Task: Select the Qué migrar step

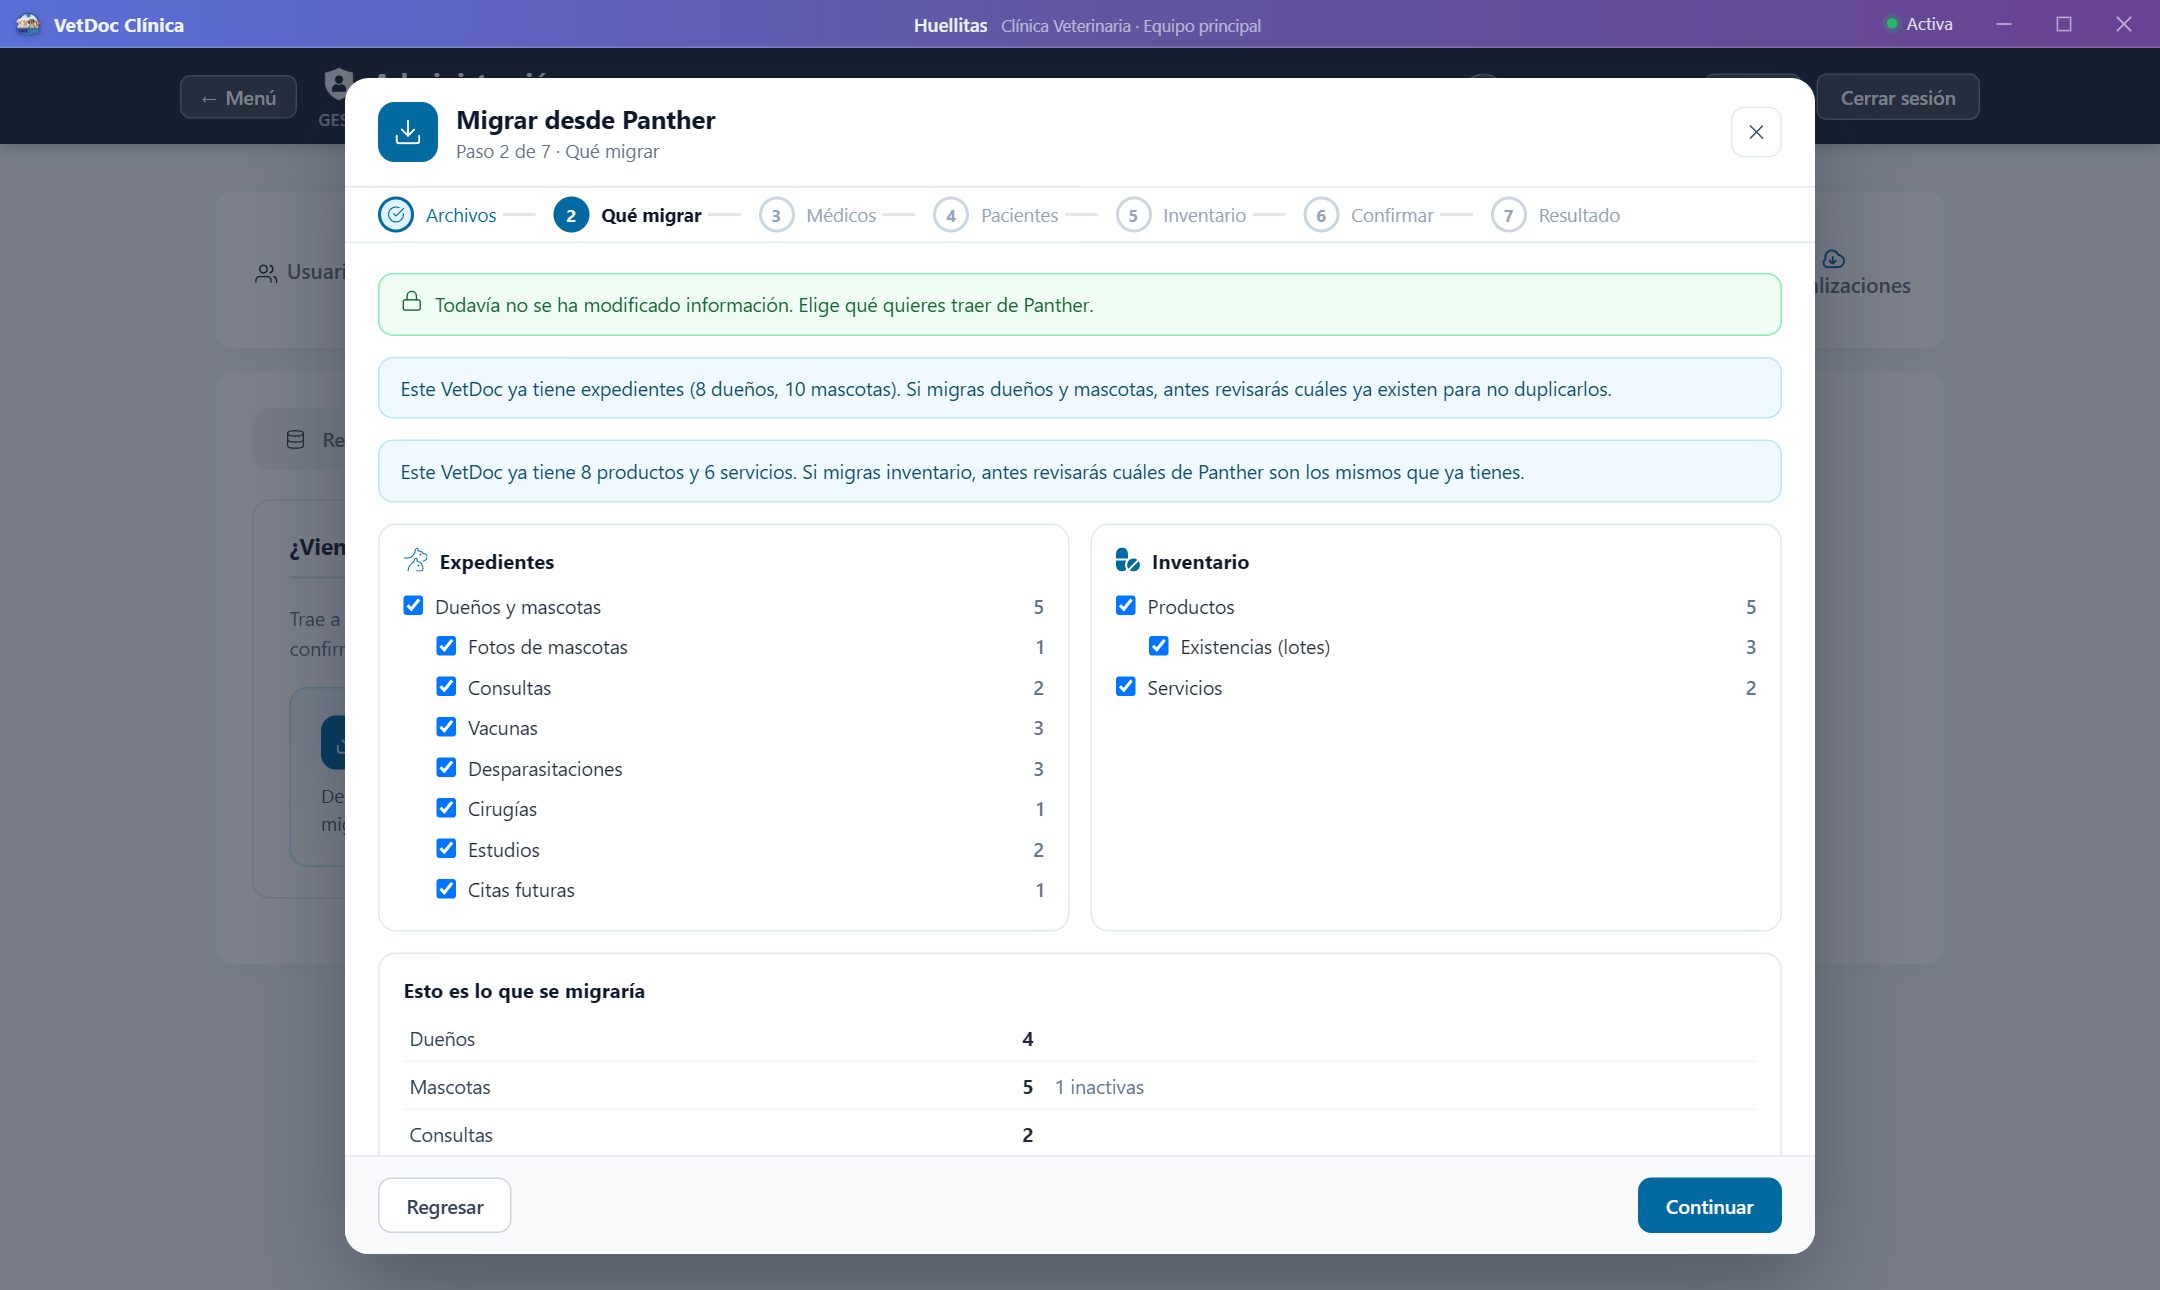Action: coord(627,215)
